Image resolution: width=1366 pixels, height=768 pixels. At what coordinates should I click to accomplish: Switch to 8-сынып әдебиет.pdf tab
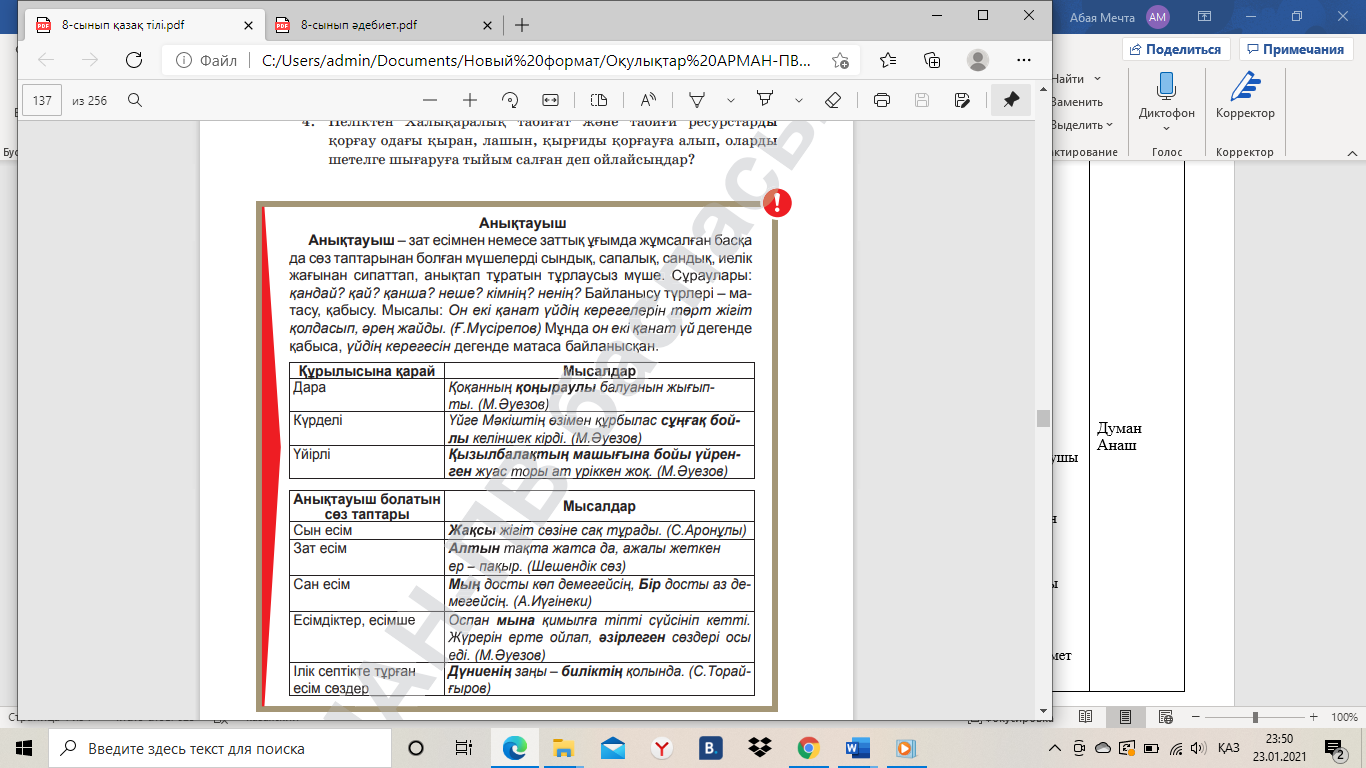[x=359, y=25]
